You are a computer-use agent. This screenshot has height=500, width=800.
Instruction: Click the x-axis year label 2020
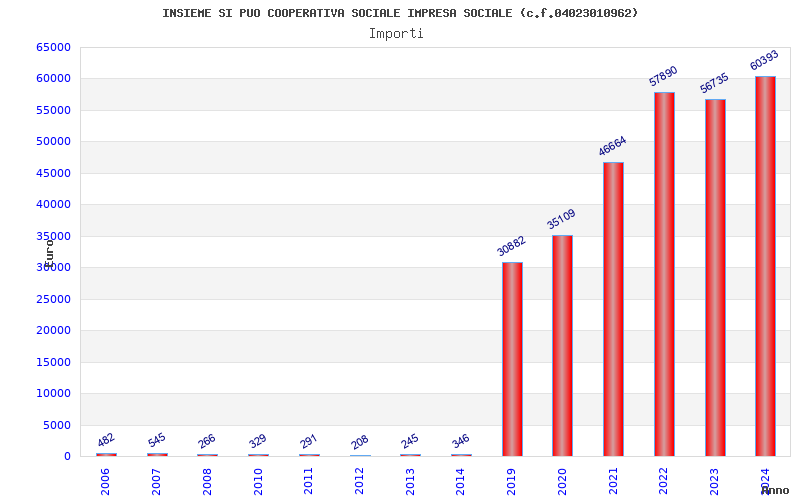coord(562,482)
